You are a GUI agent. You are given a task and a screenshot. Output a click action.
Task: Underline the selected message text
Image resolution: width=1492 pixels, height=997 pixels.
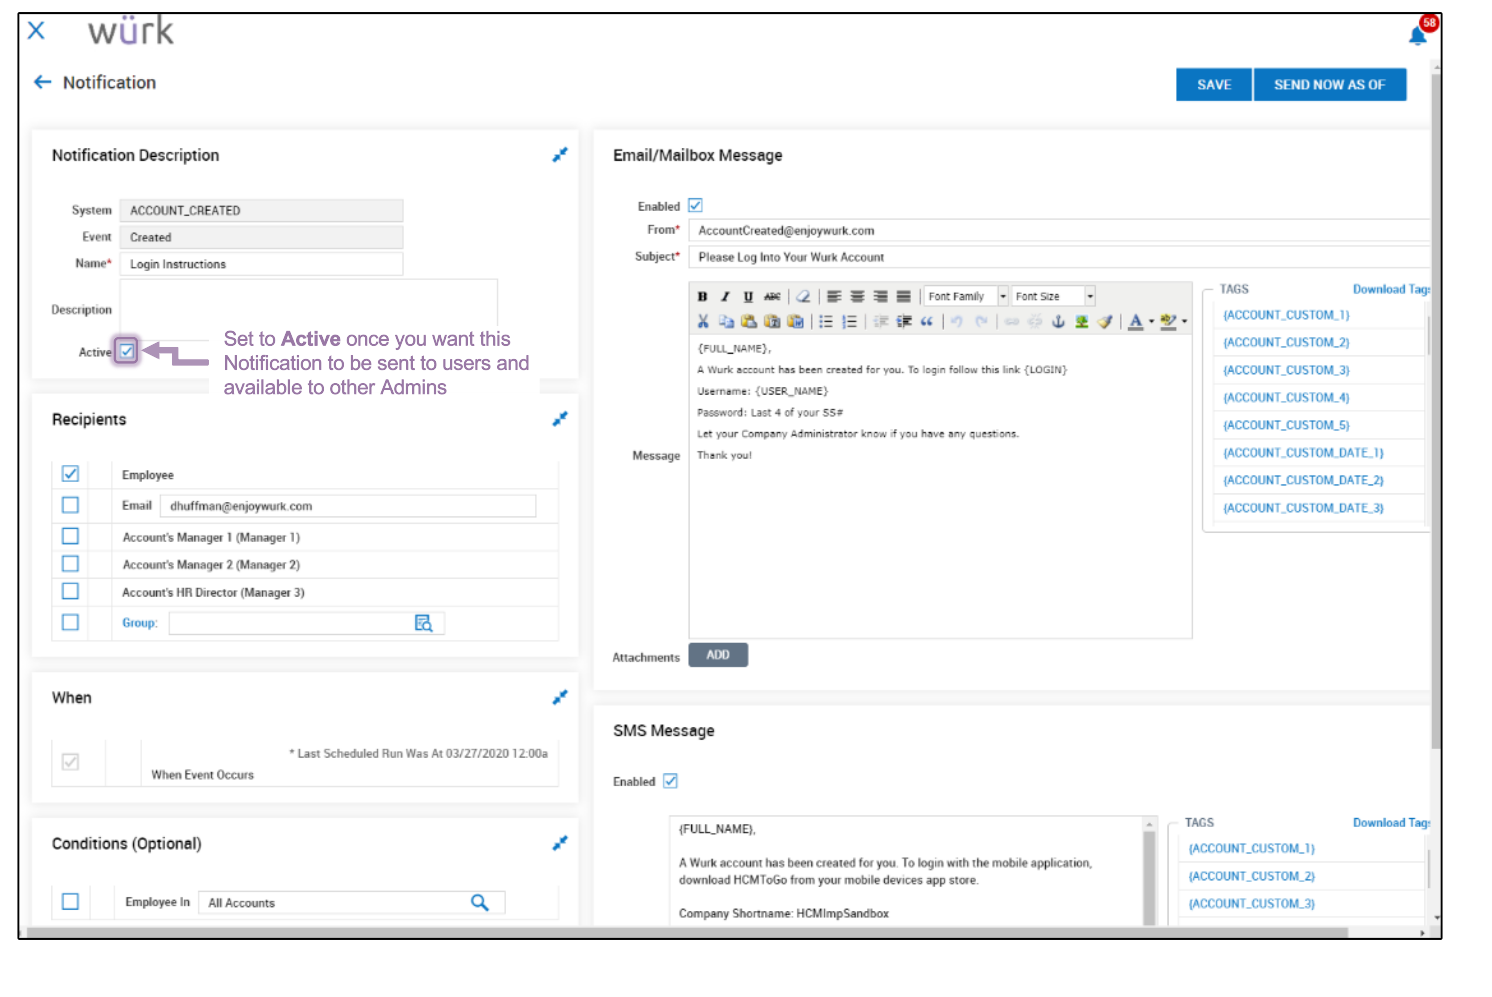tap(748, 296)
